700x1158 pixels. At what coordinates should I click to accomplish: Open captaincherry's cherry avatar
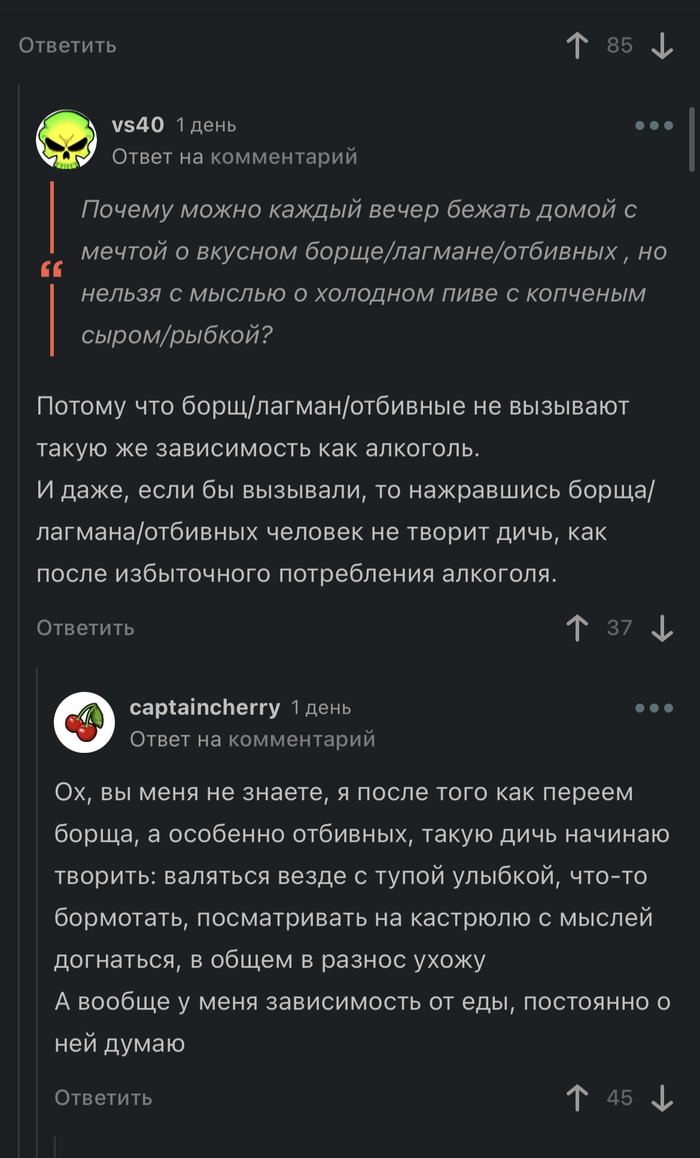tap(84, 721)
